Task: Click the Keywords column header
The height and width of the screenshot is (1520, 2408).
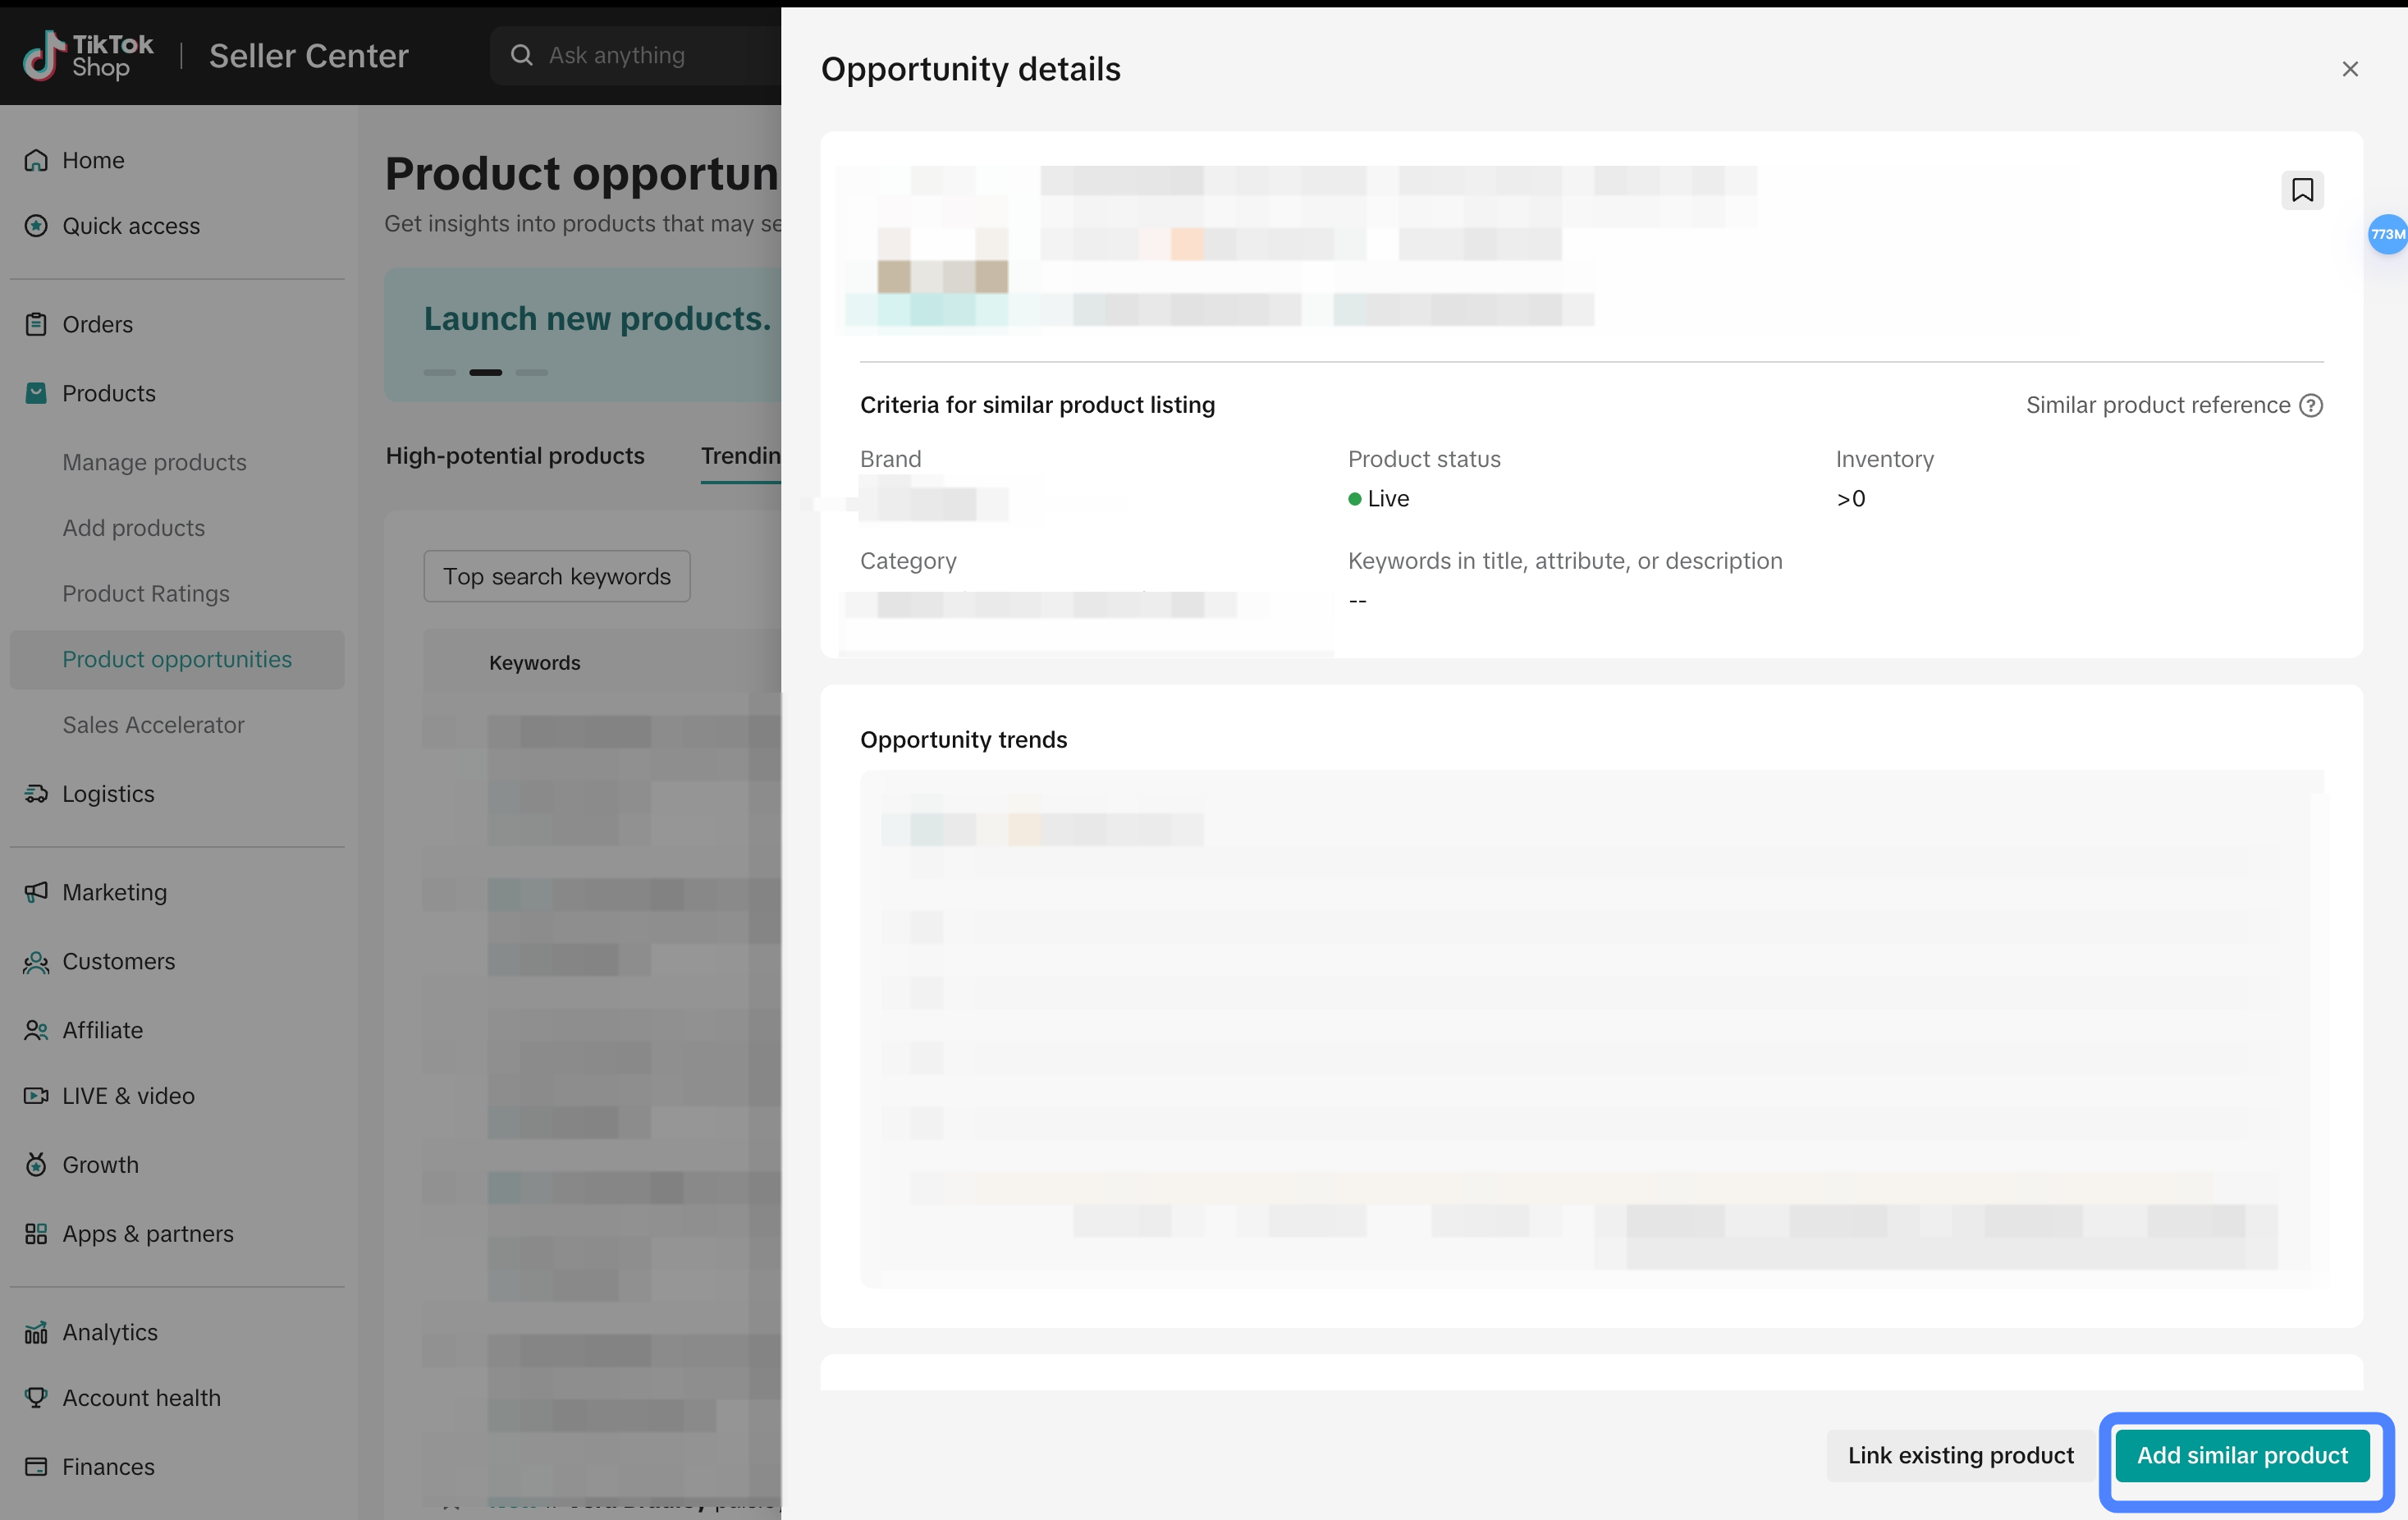Action: click(x=534, y=663)
